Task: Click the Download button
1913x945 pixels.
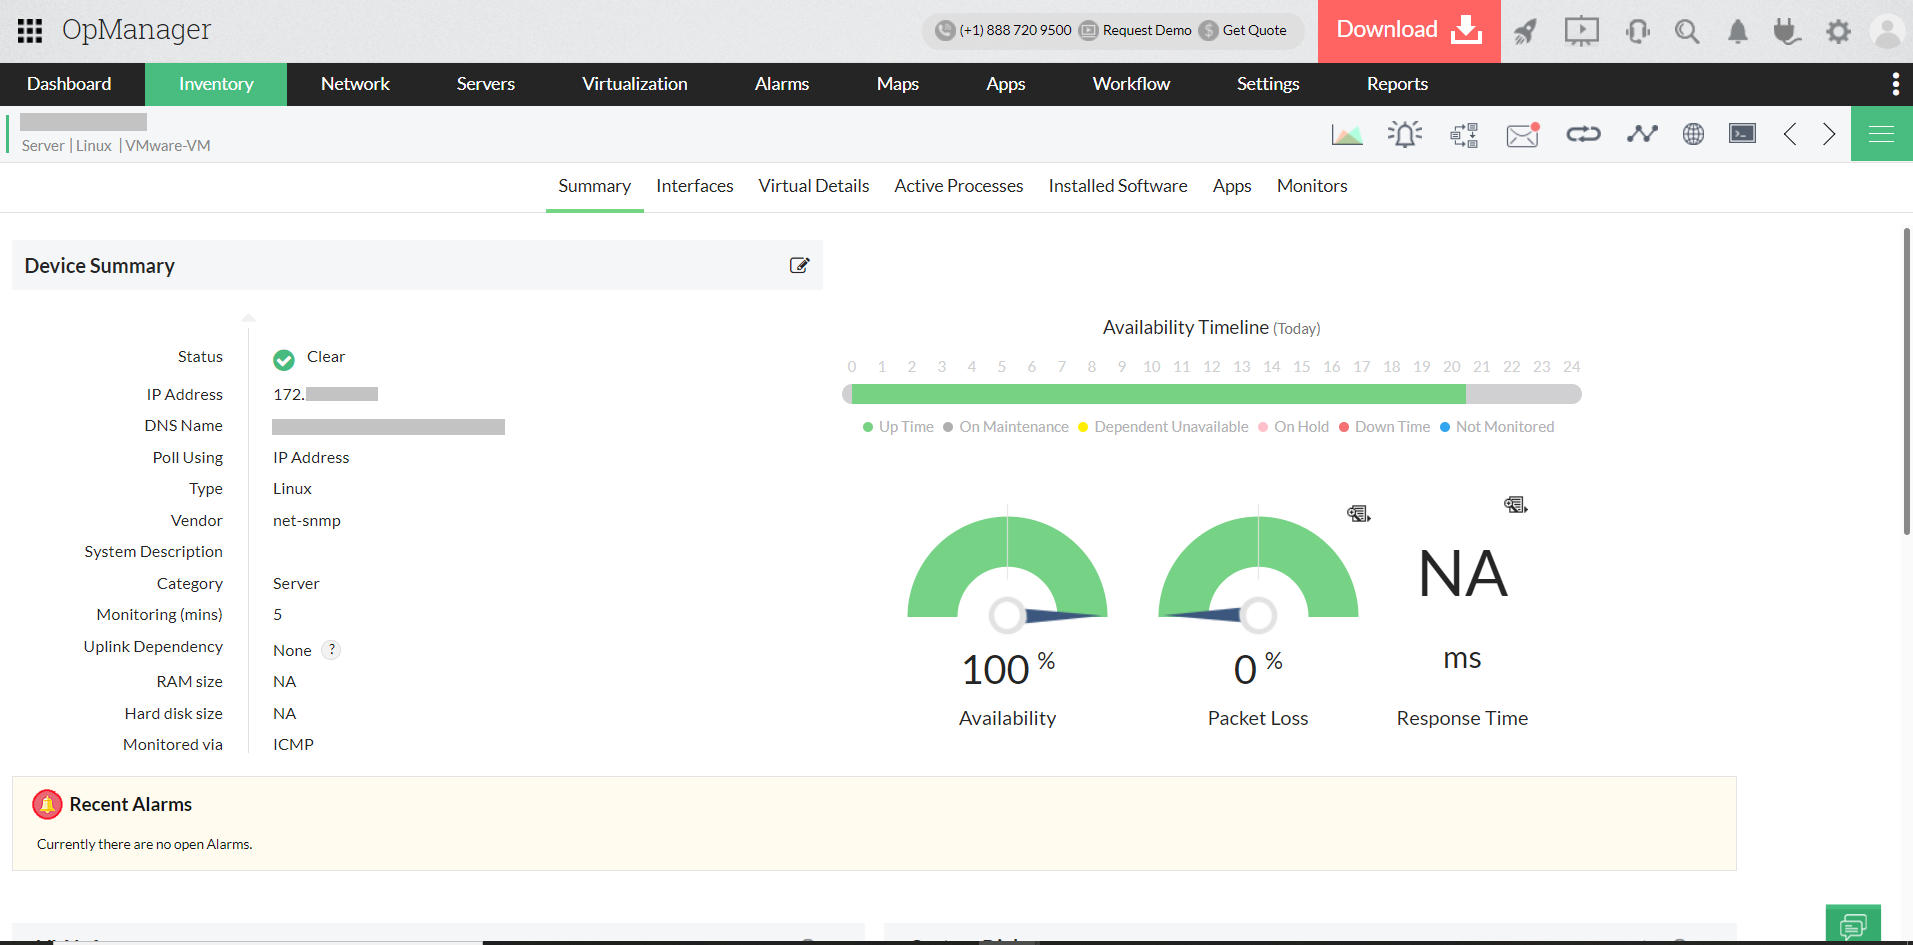Action: (x=1409, y=31)
